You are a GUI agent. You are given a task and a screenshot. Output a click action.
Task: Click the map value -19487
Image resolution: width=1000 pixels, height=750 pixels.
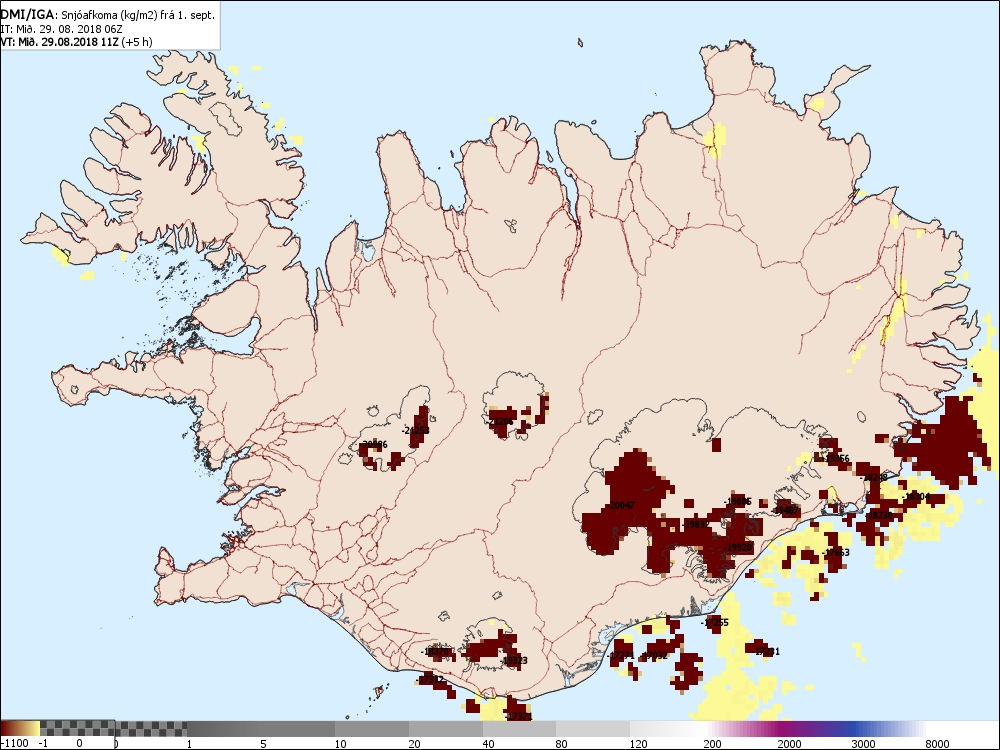[784, 510]
